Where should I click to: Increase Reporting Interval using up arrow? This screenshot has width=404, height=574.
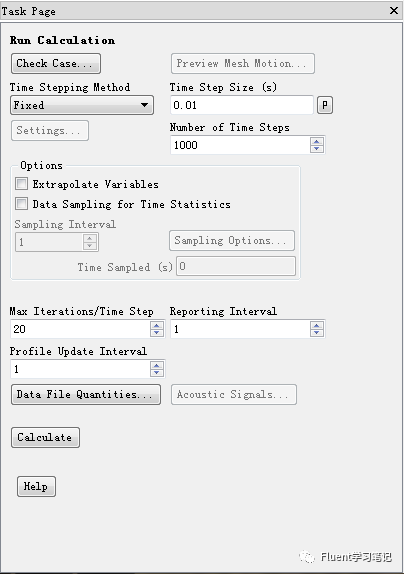(317, 325)
